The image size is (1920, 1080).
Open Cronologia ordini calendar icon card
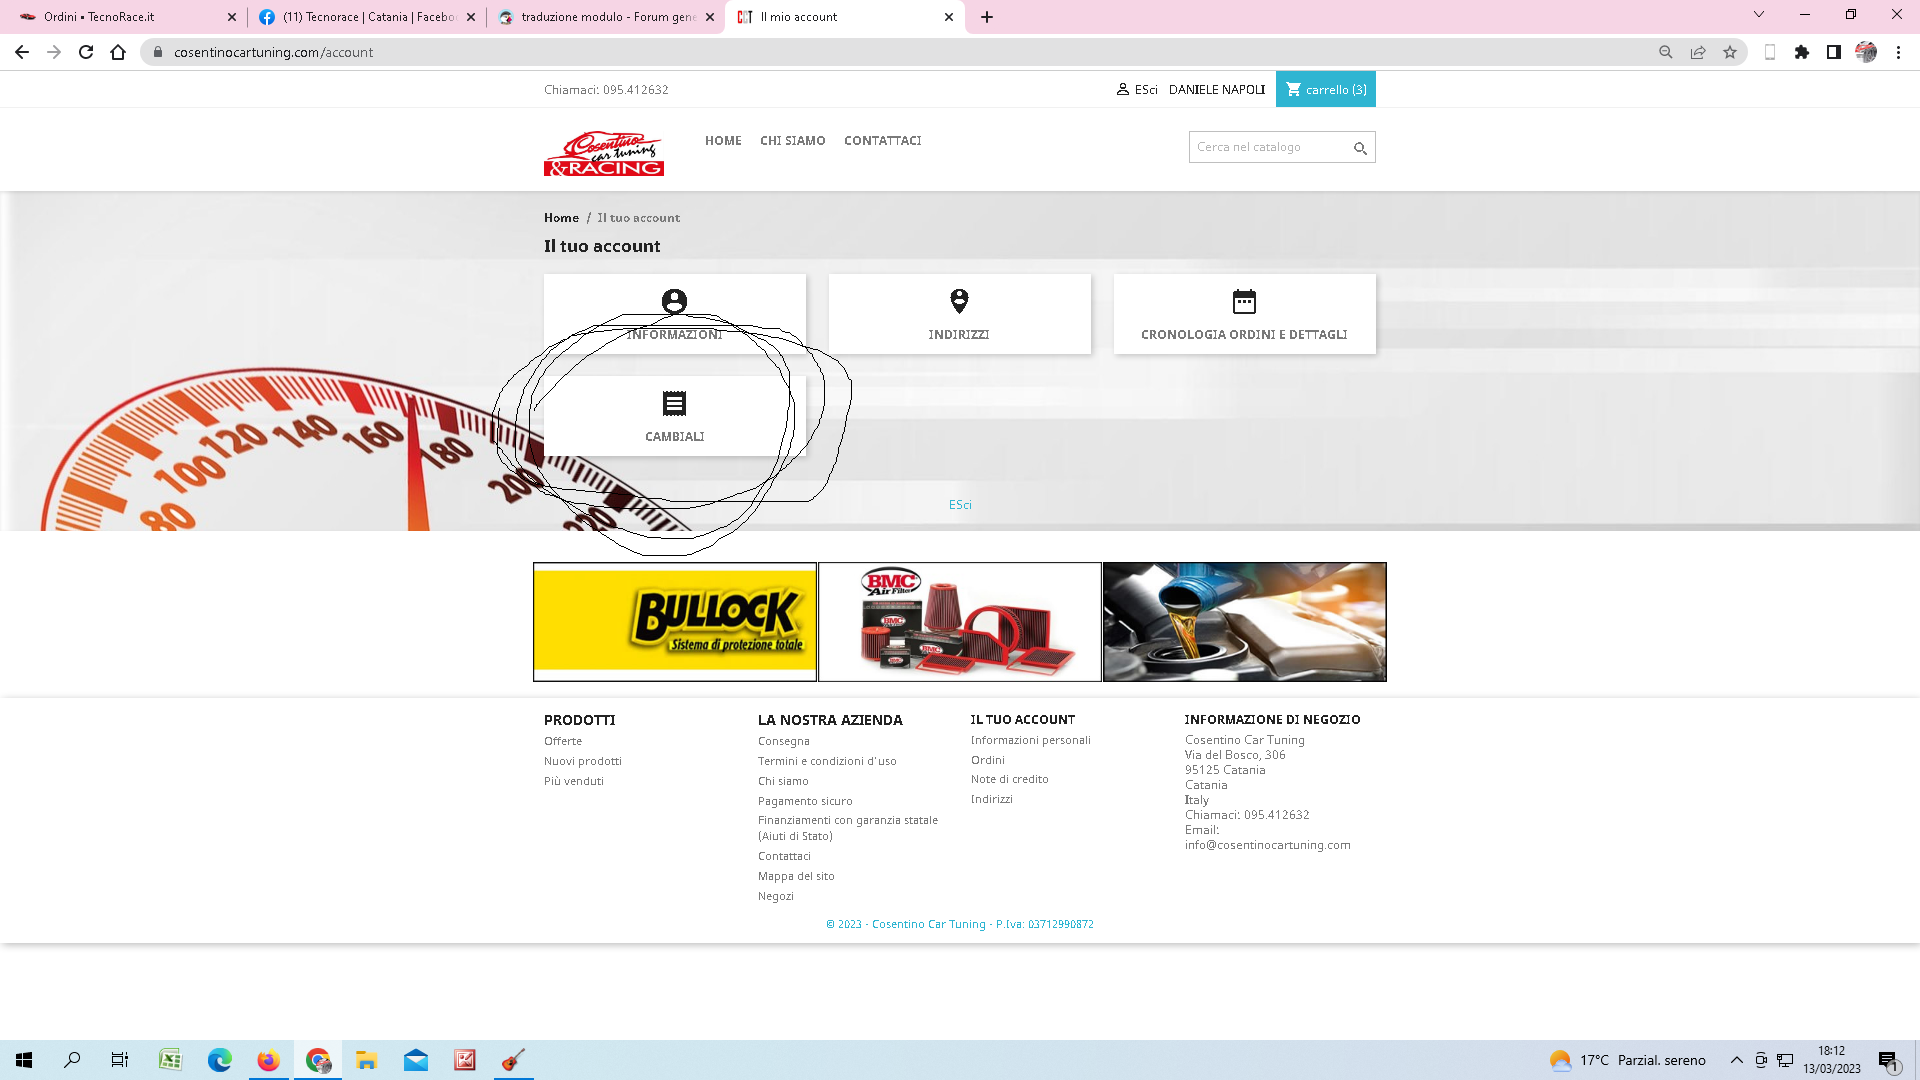(1243, 302)
